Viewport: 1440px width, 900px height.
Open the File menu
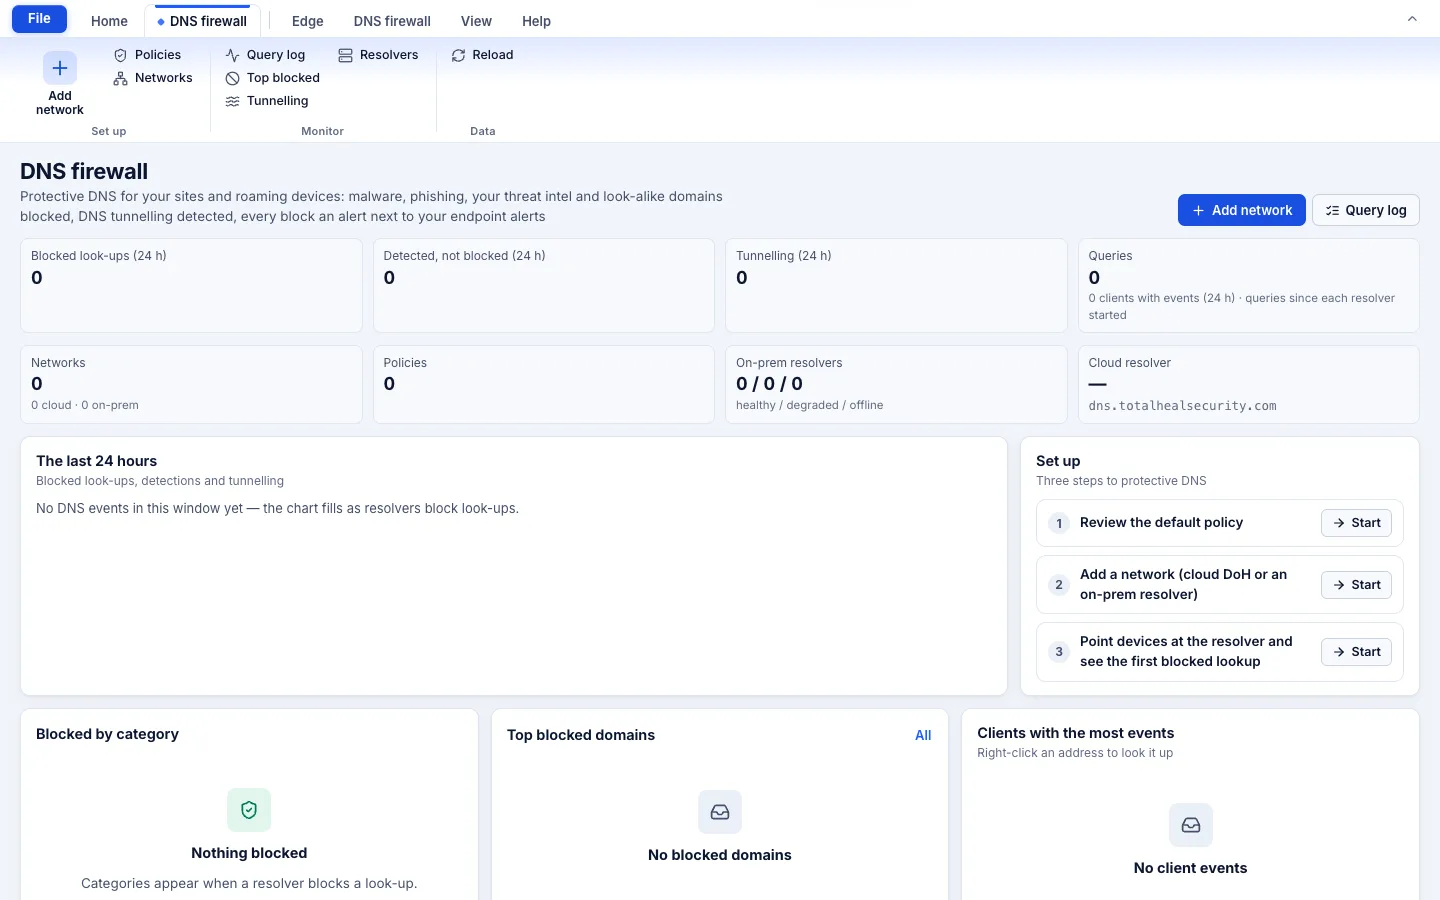(40, 19)
